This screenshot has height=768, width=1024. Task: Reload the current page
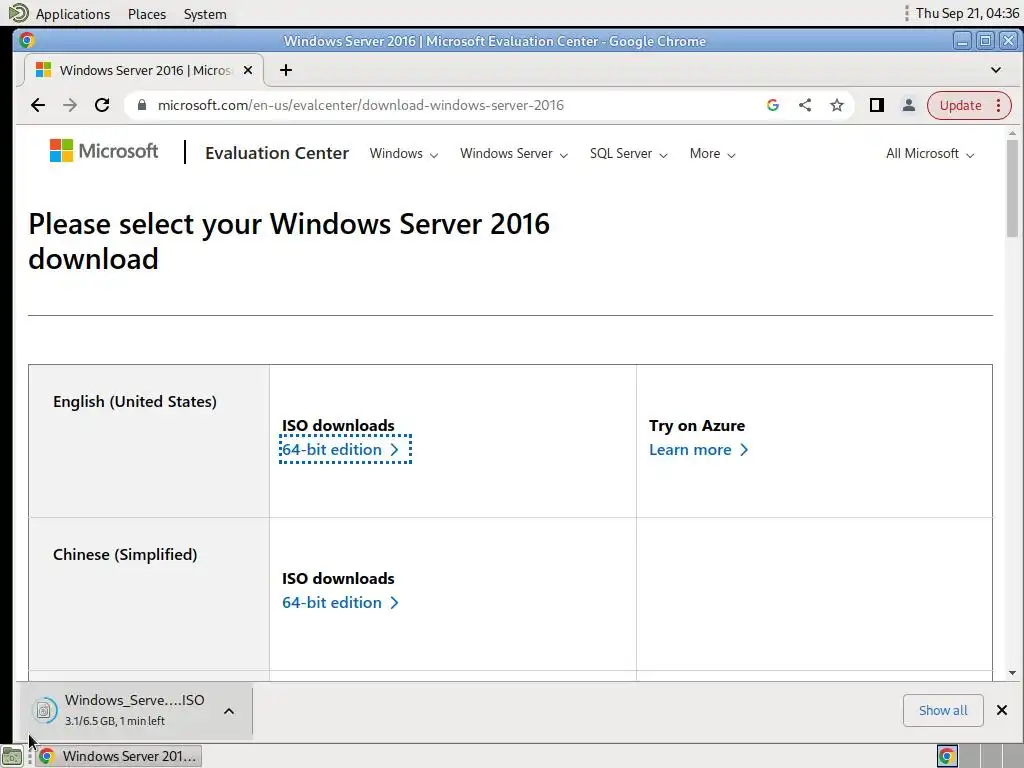coord(102,105)
